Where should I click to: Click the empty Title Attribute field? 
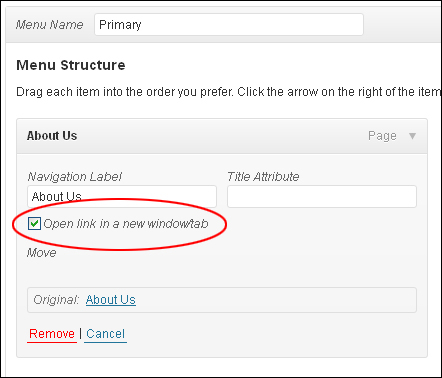pos(322,197)
